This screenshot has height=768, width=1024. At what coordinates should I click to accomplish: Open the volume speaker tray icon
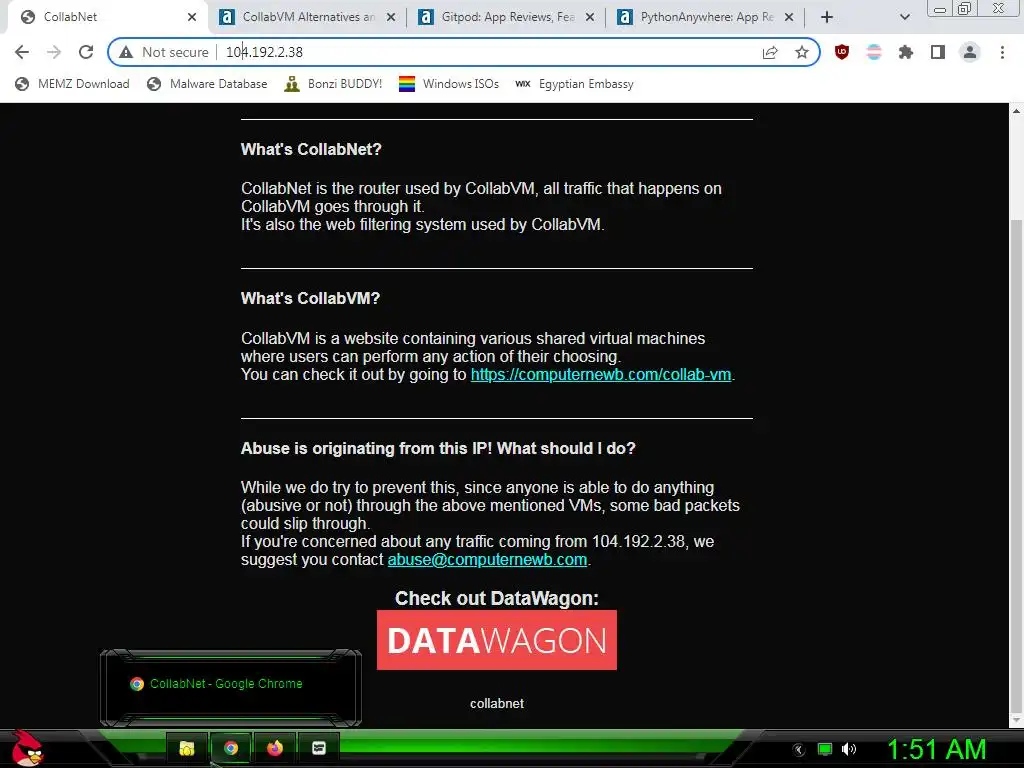pos(849,749)
